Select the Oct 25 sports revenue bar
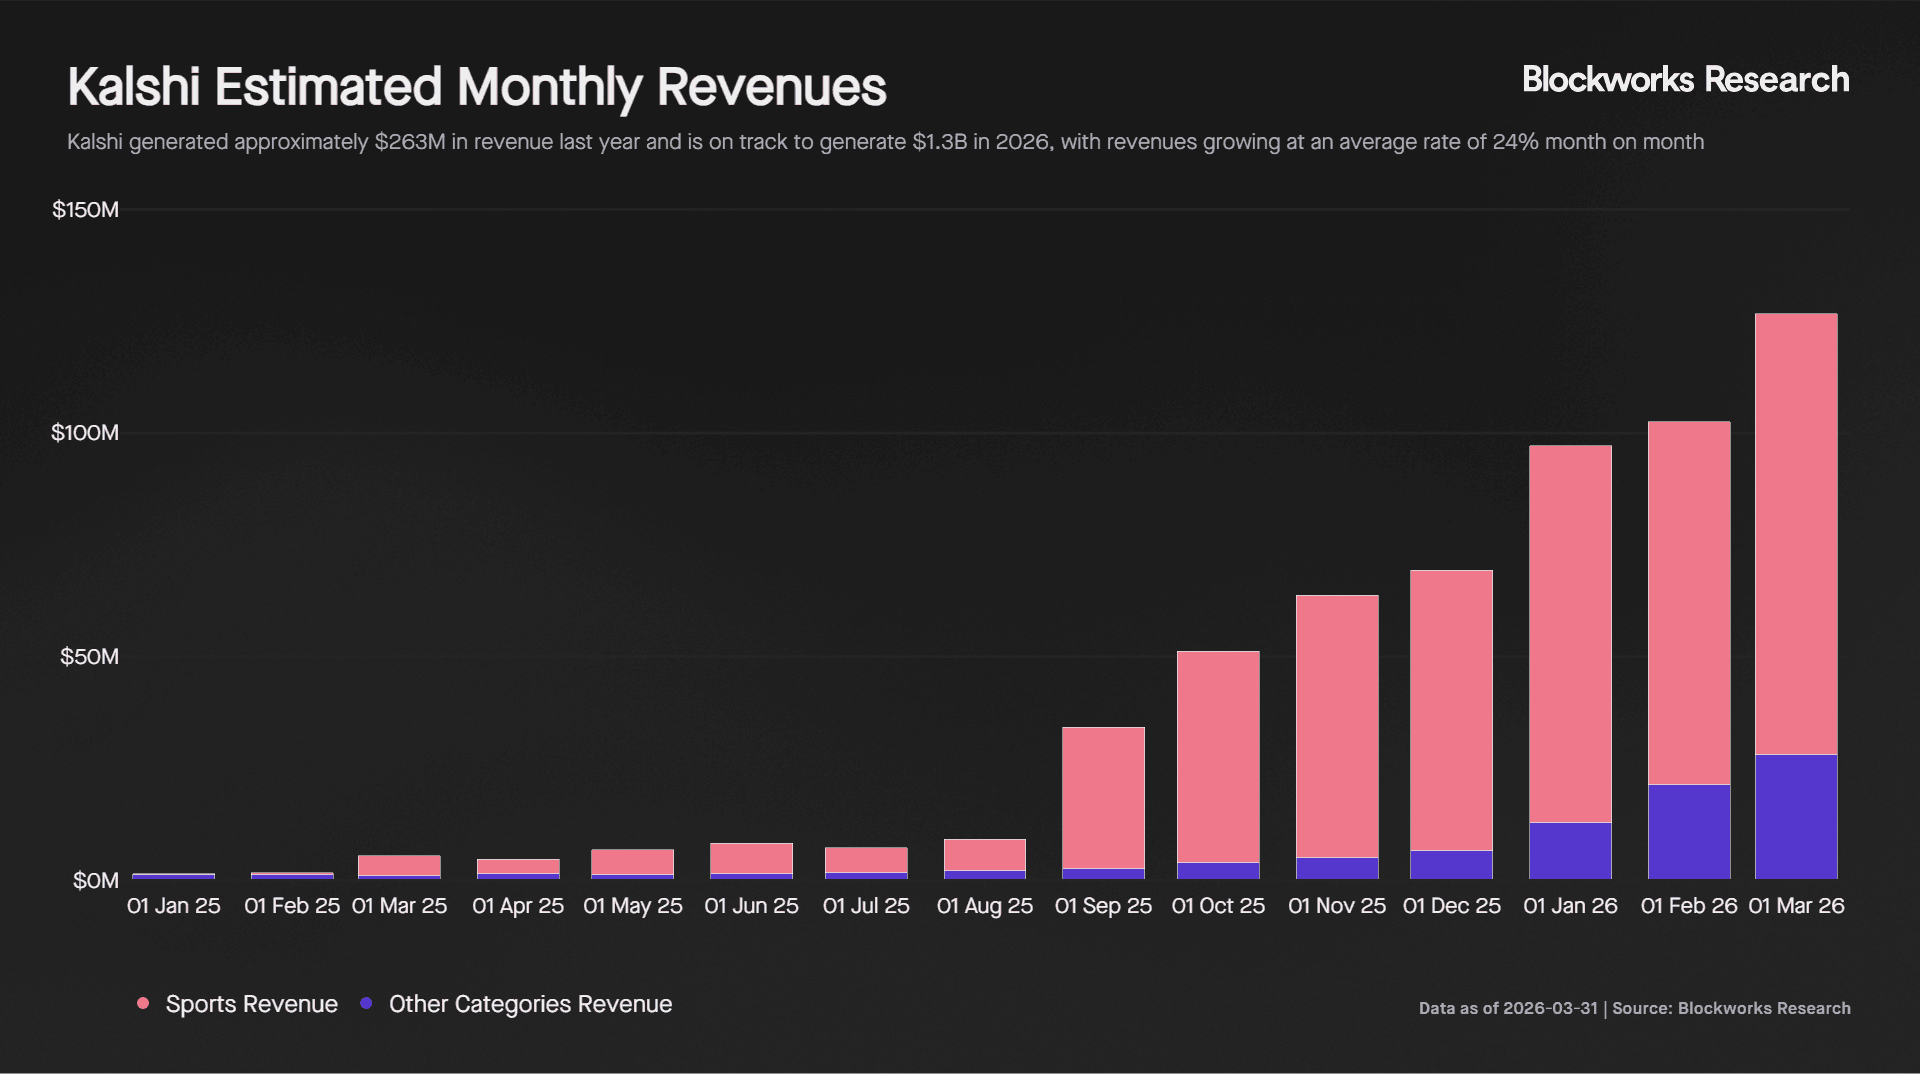 click(1218, 756)
